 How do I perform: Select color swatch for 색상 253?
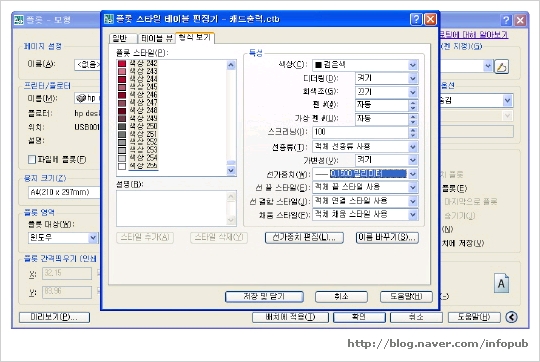[x=122, y=150]
